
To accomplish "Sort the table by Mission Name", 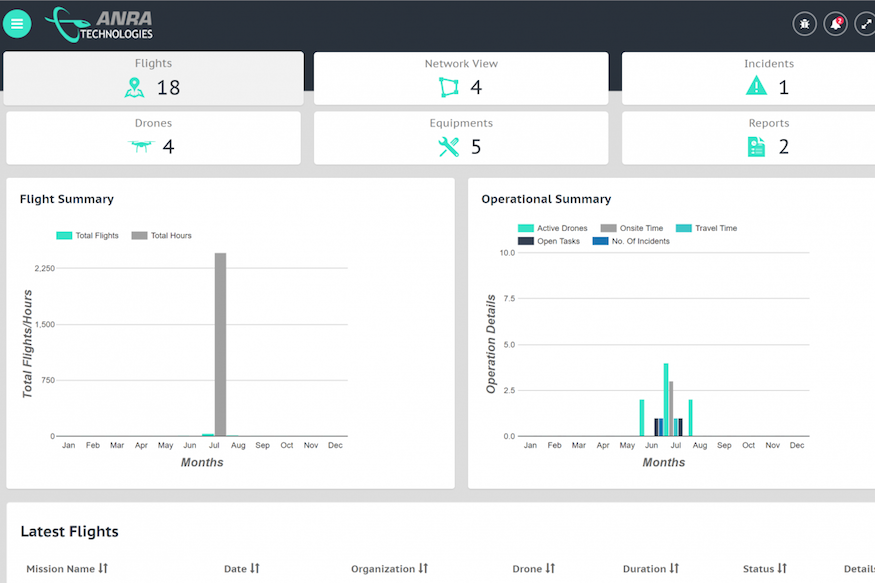I will pos(103,569).
